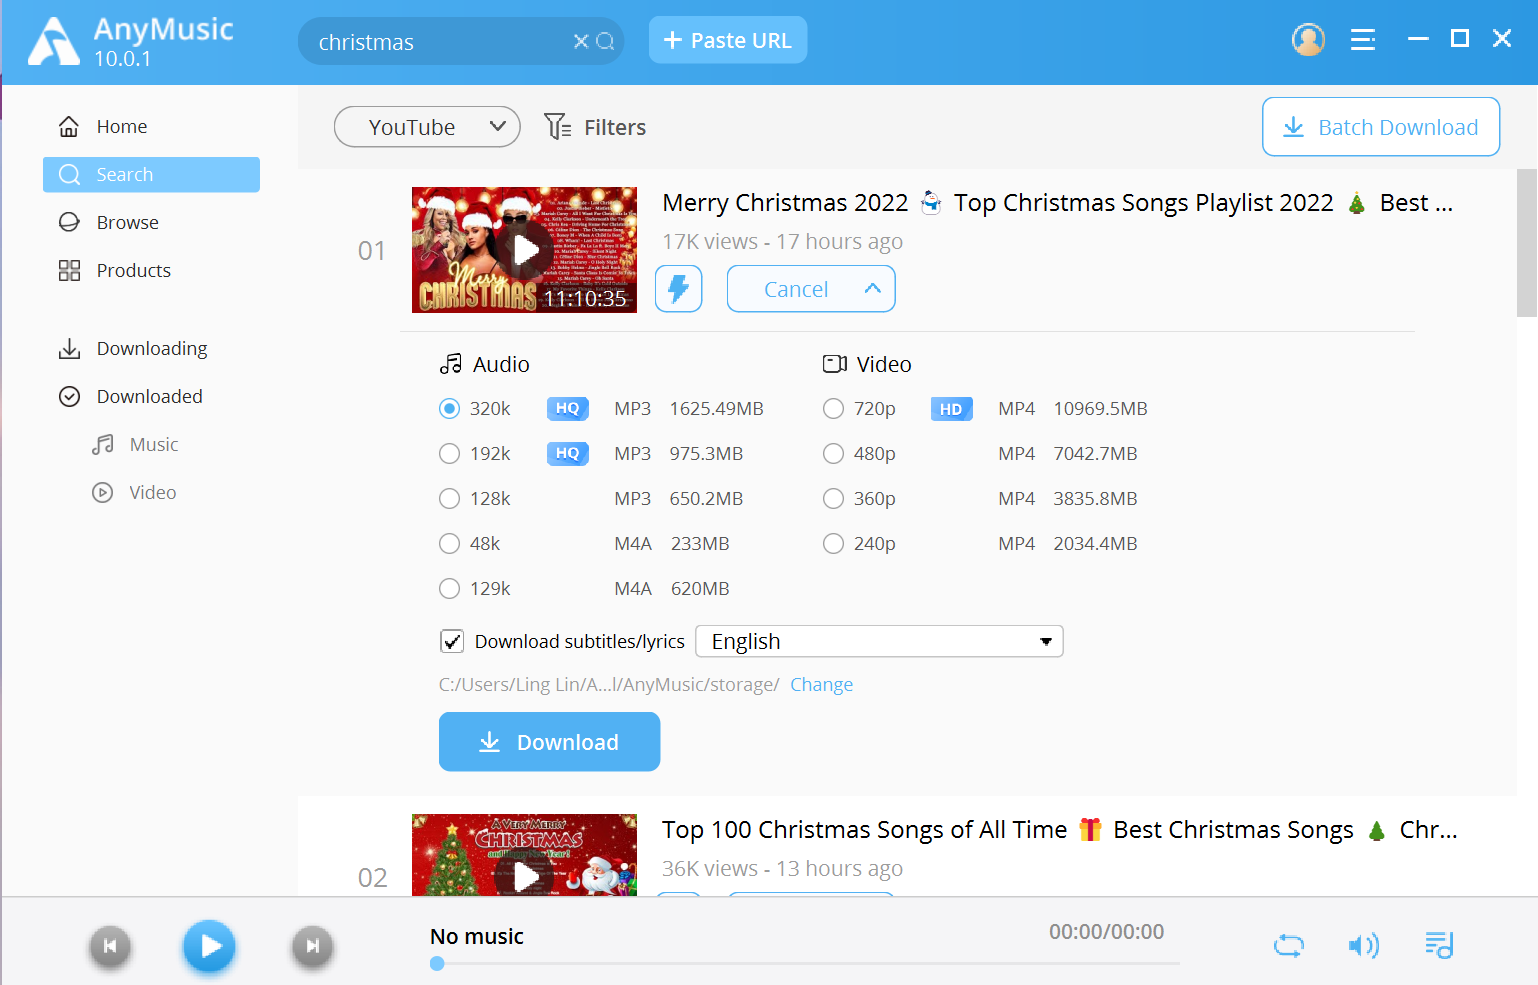
Task: Toggle the repeat loop icon
Action: click(1288, 945)
